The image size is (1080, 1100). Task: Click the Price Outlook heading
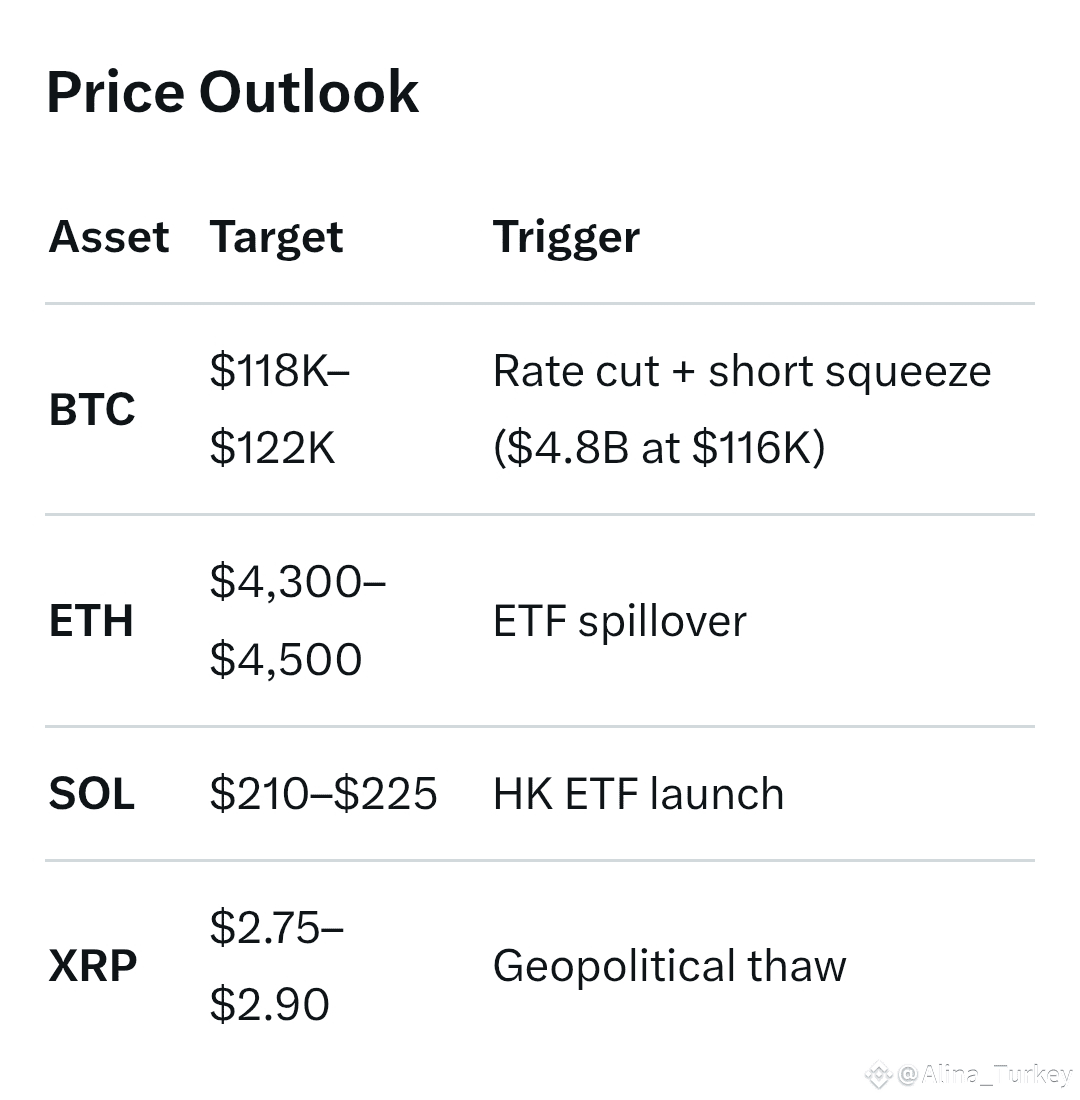click(x=232, y=92)
